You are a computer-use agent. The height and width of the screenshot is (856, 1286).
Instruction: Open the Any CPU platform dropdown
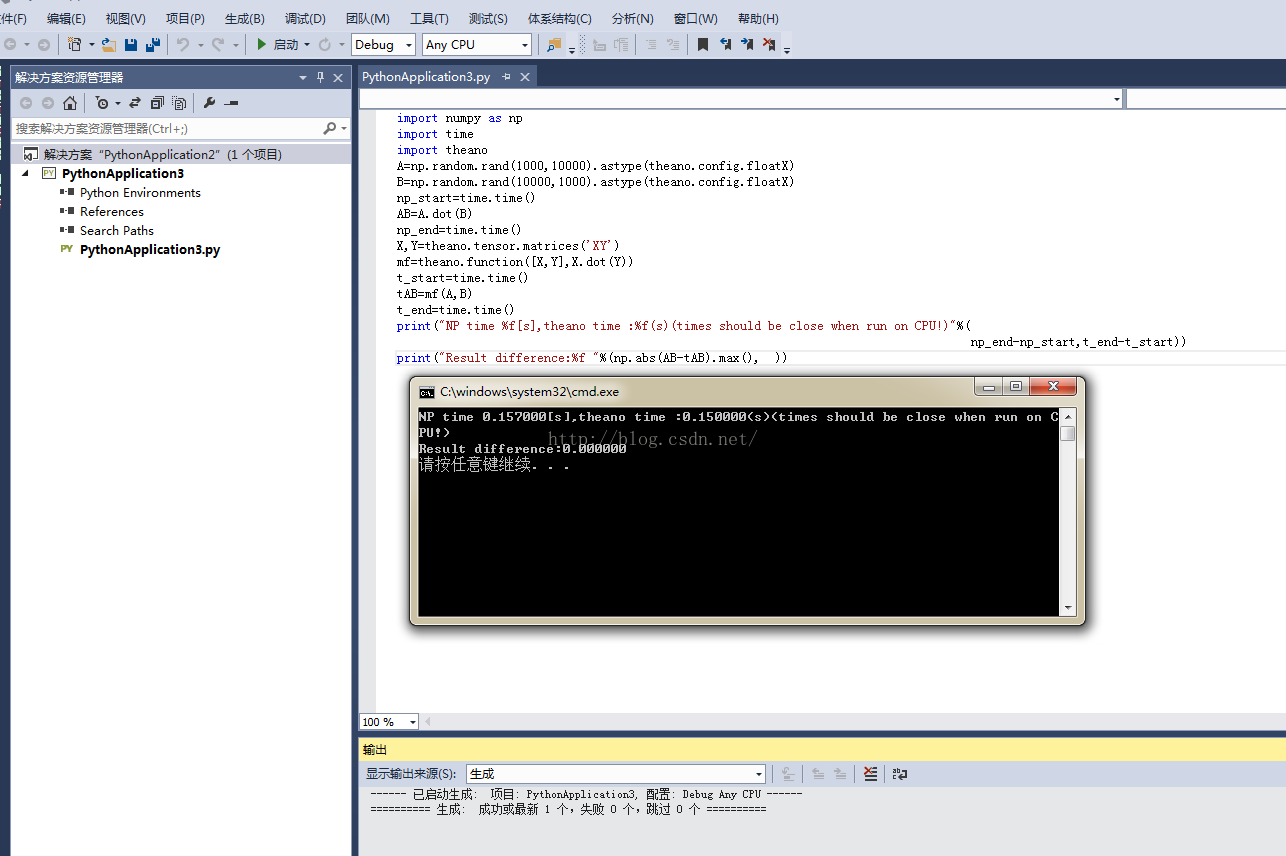(x=477, y=44)
